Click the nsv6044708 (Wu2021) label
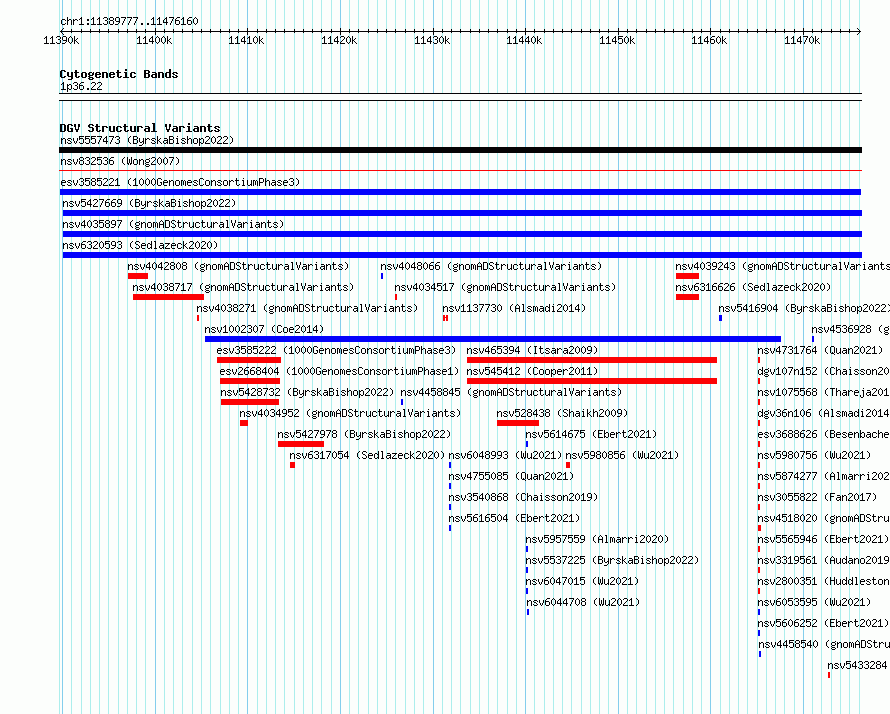 (583, 602)
